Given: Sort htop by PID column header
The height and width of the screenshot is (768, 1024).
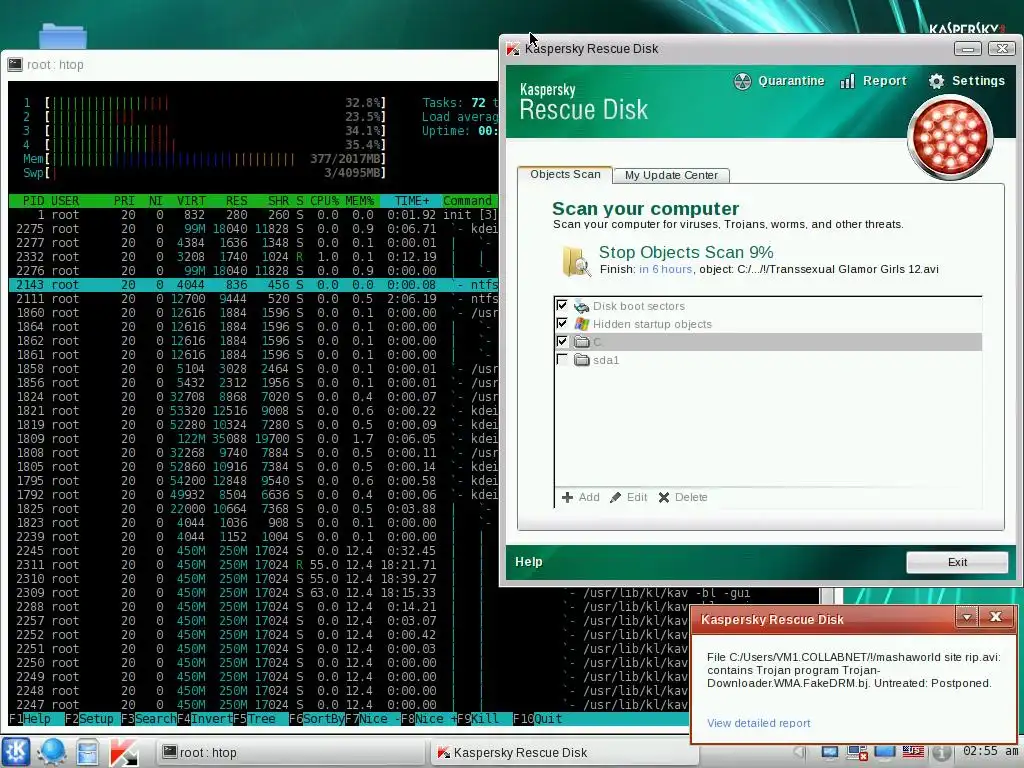Looking at the screenshot, I should click(33, 200).
